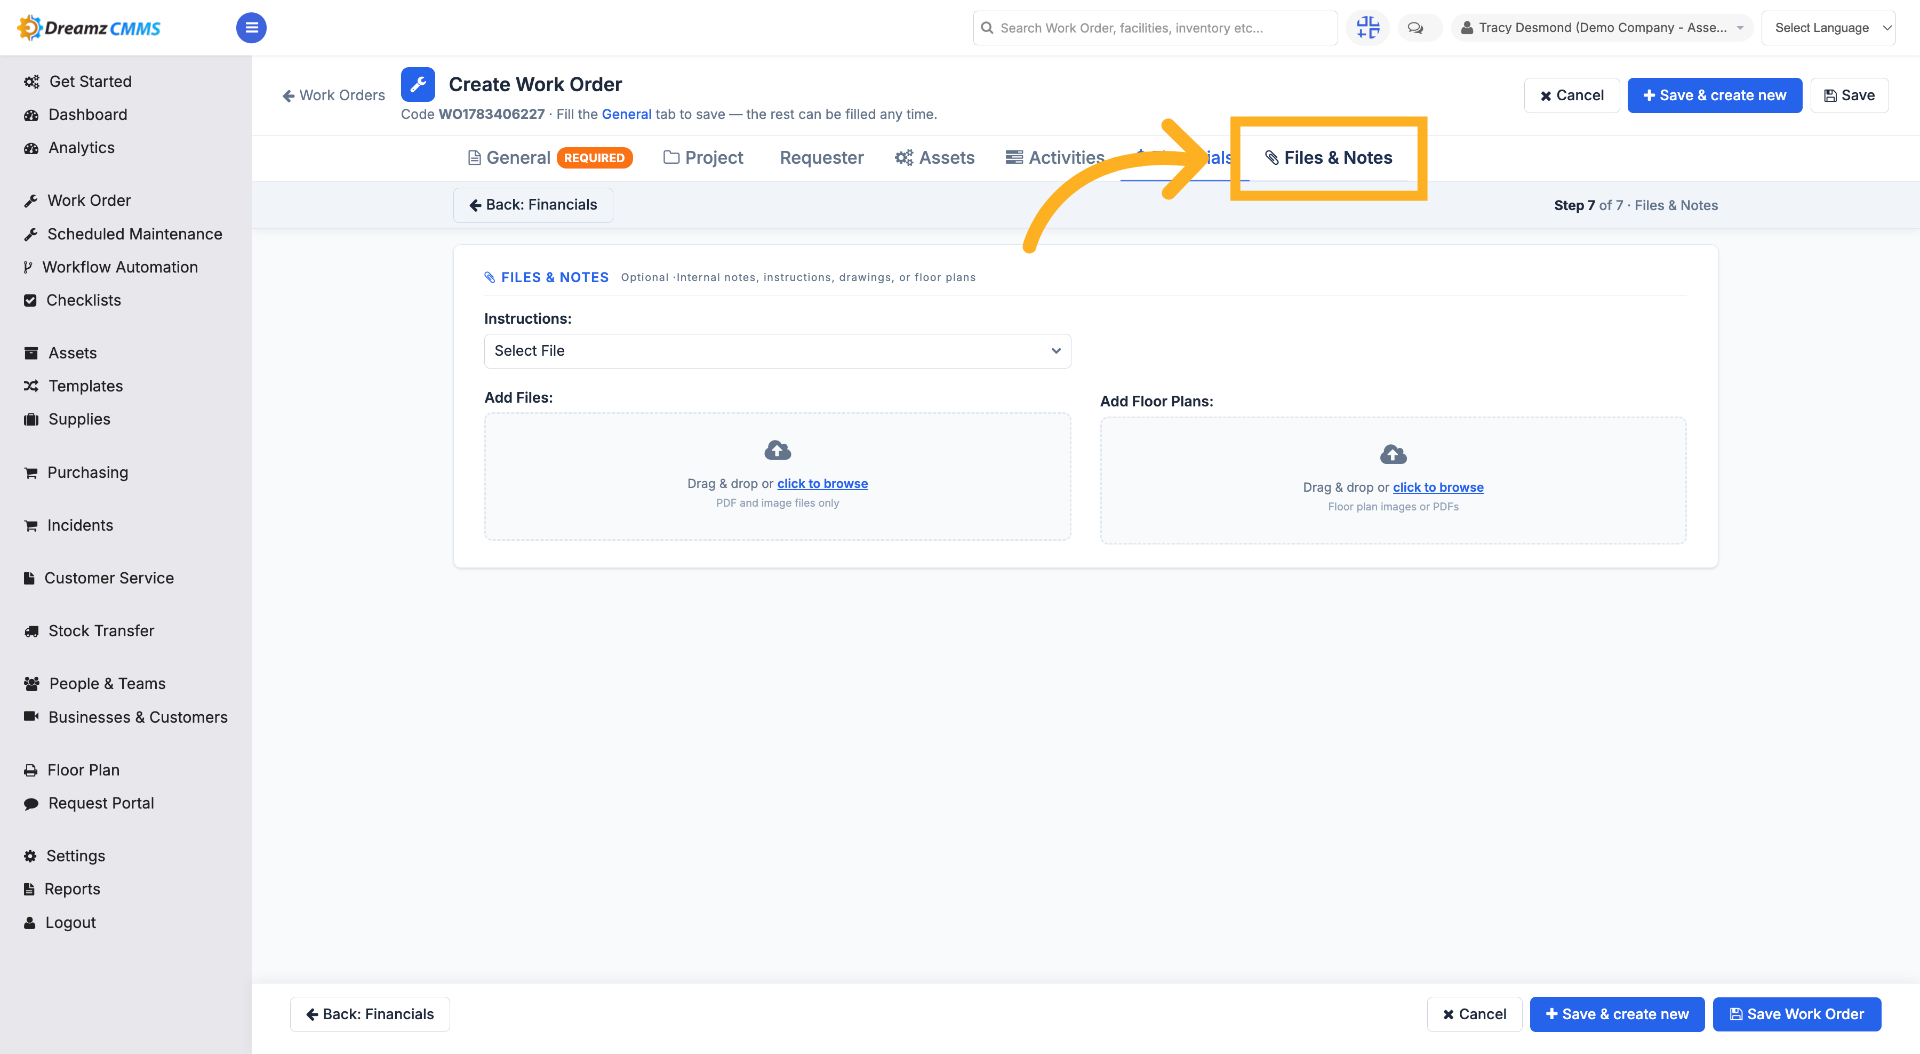Click bottom Save & create new button
The image size is (1920, 1054).
[1617, 1014]
